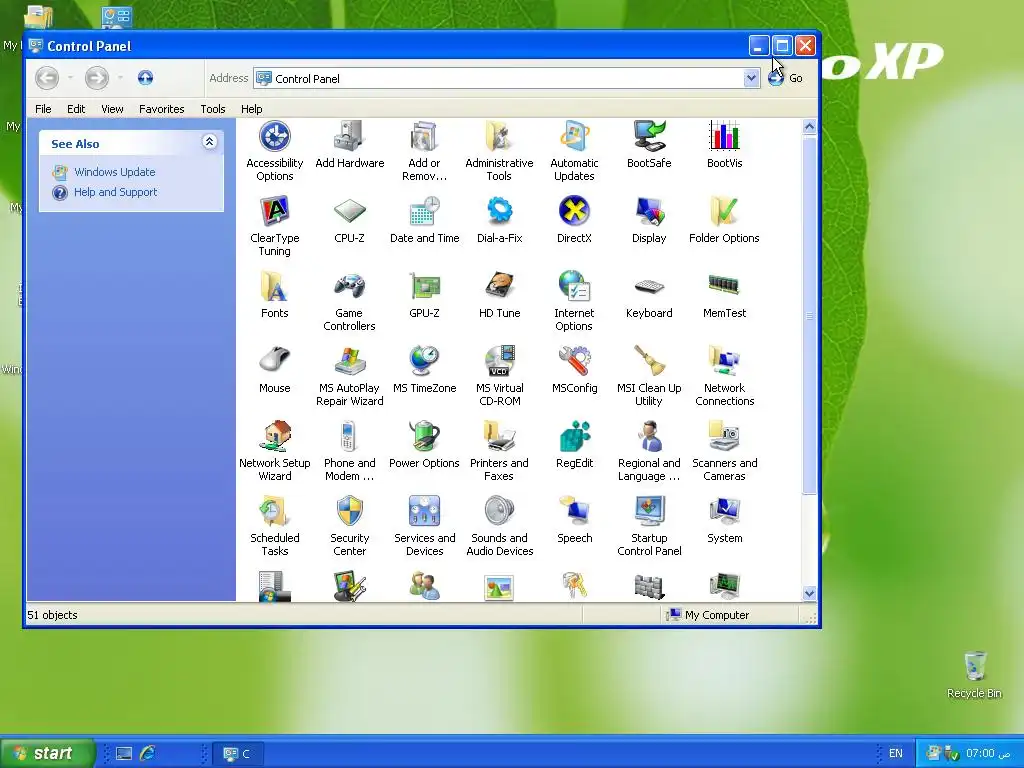Start Network Setup Wizard
1024x768 pixels.
(x=274, y=451)
